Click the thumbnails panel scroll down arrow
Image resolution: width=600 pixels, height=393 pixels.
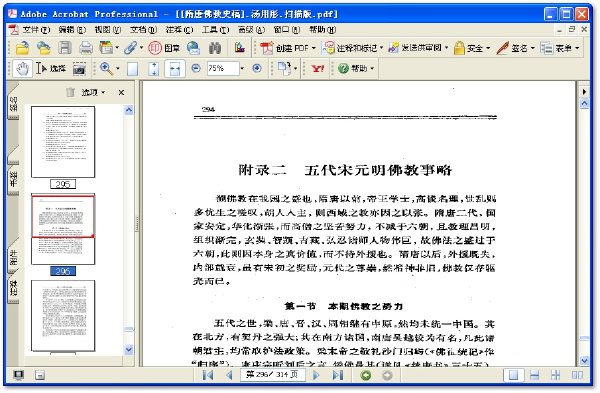(129, 349)
